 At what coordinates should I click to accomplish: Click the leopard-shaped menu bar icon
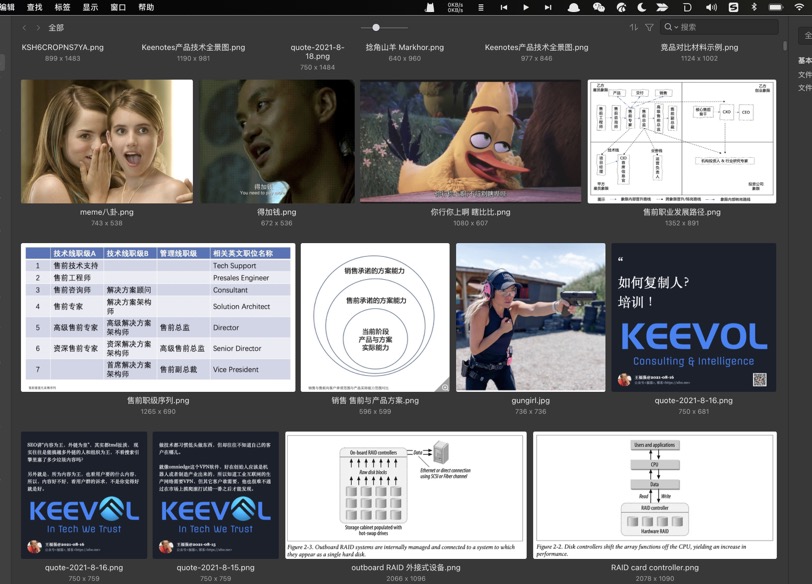[621, 7]
